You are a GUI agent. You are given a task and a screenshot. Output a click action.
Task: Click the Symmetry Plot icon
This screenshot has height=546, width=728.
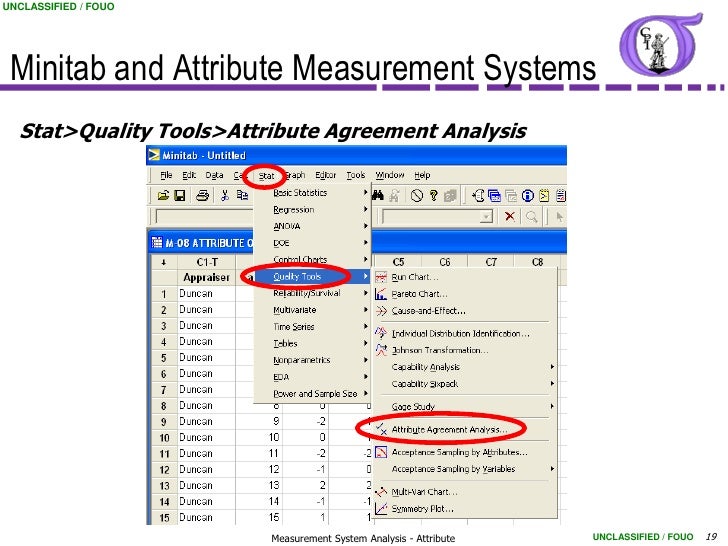coord(381,508)
